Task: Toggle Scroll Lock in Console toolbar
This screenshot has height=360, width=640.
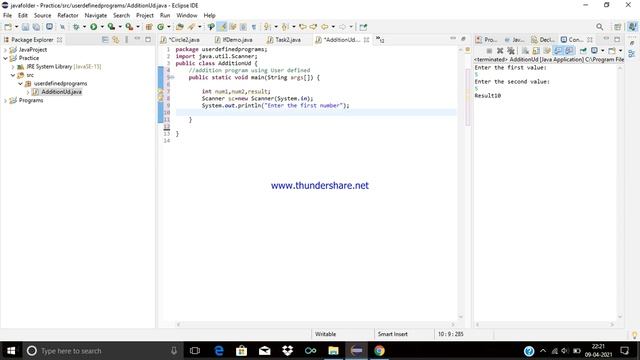Action: [x=536, y=51]
